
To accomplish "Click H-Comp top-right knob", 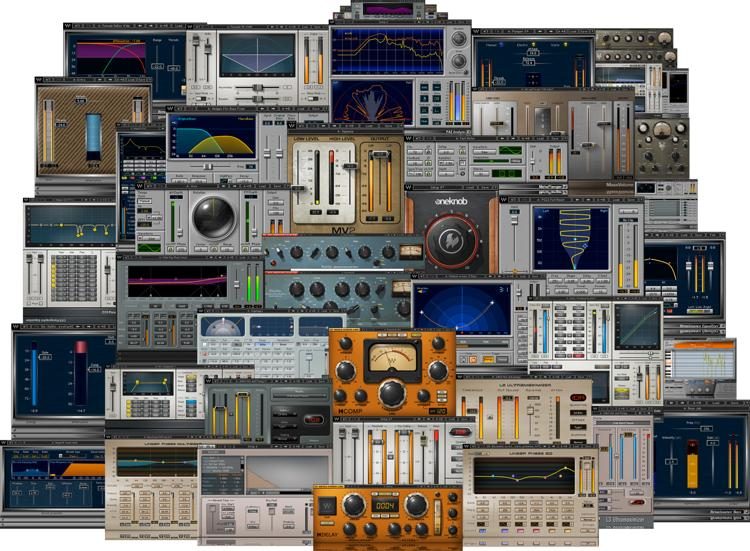I will 439,343.
